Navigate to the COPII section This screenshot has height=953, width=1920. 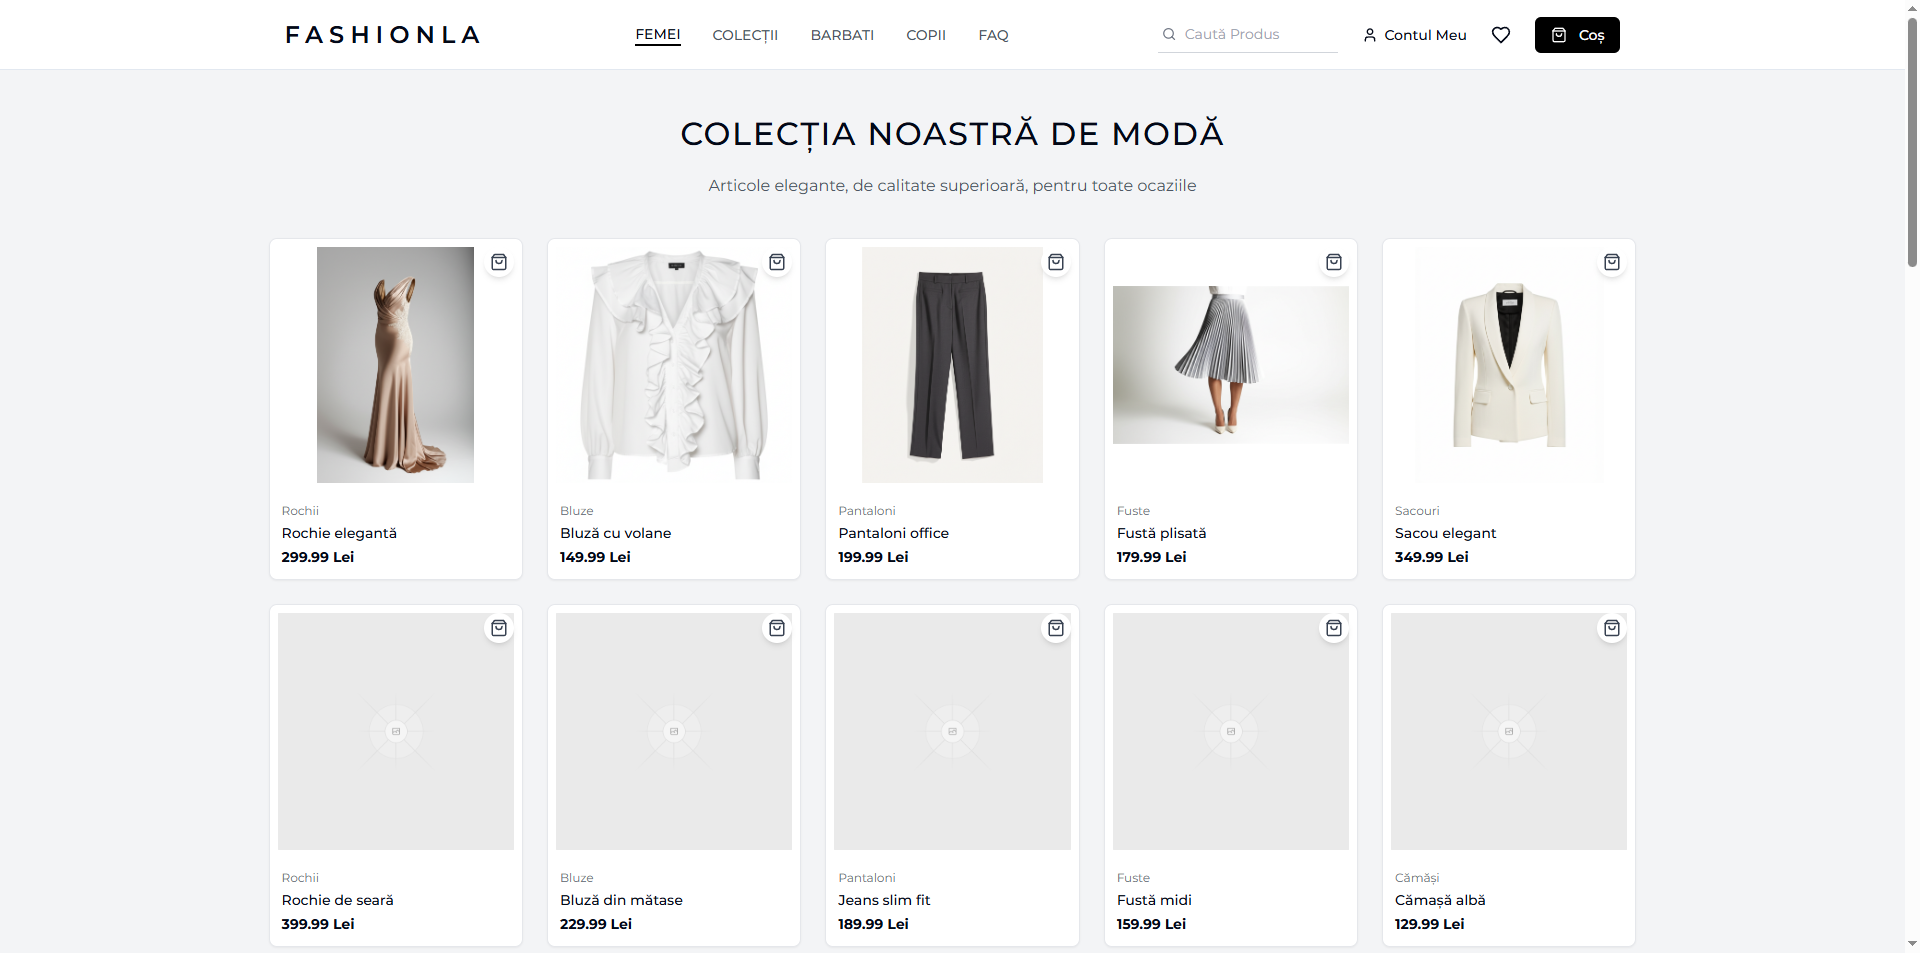[x=926, y=35]
